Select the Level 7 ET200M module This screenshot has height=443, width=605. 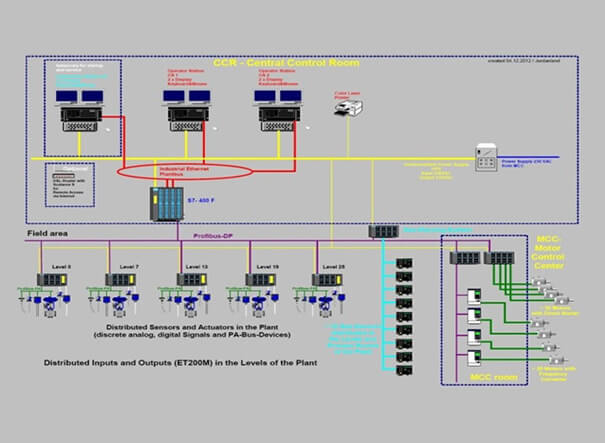(120, 279)
